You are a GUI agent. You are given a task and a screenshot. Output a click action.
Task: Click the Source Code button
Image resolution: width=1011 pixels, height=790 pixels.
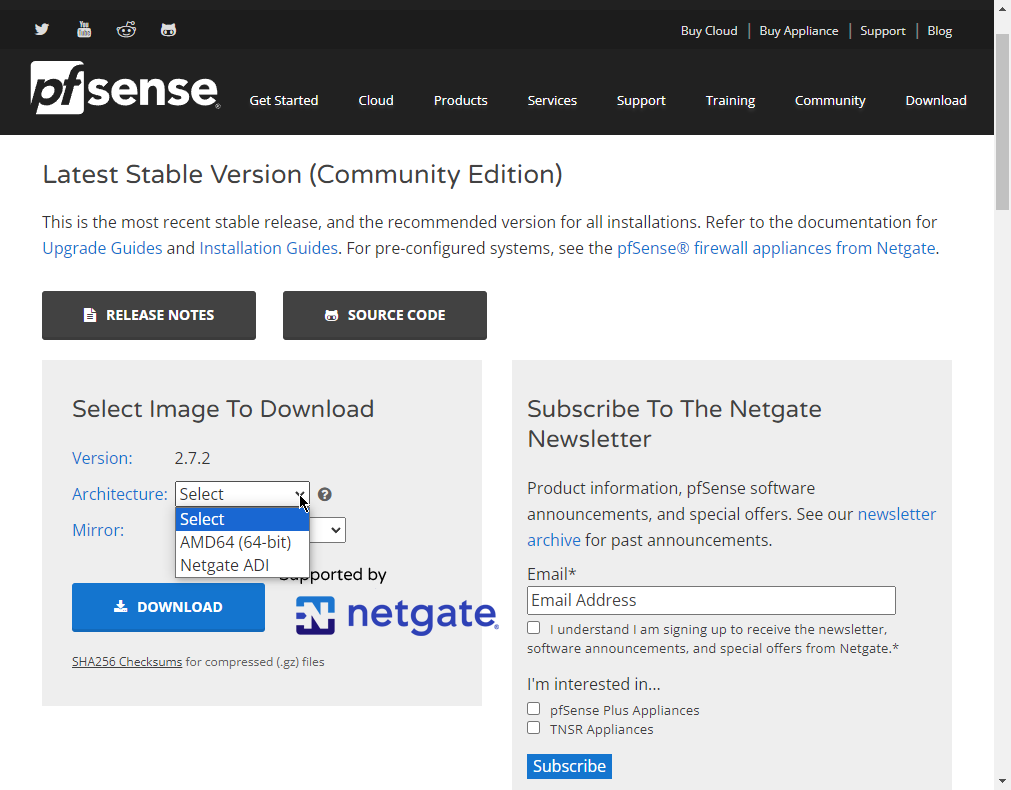click(385, 315)
